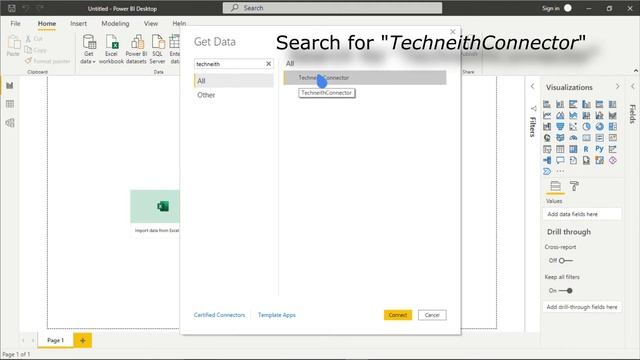Select the Clustered column chart visual
640x360 pixels.
tap(586, 104)
